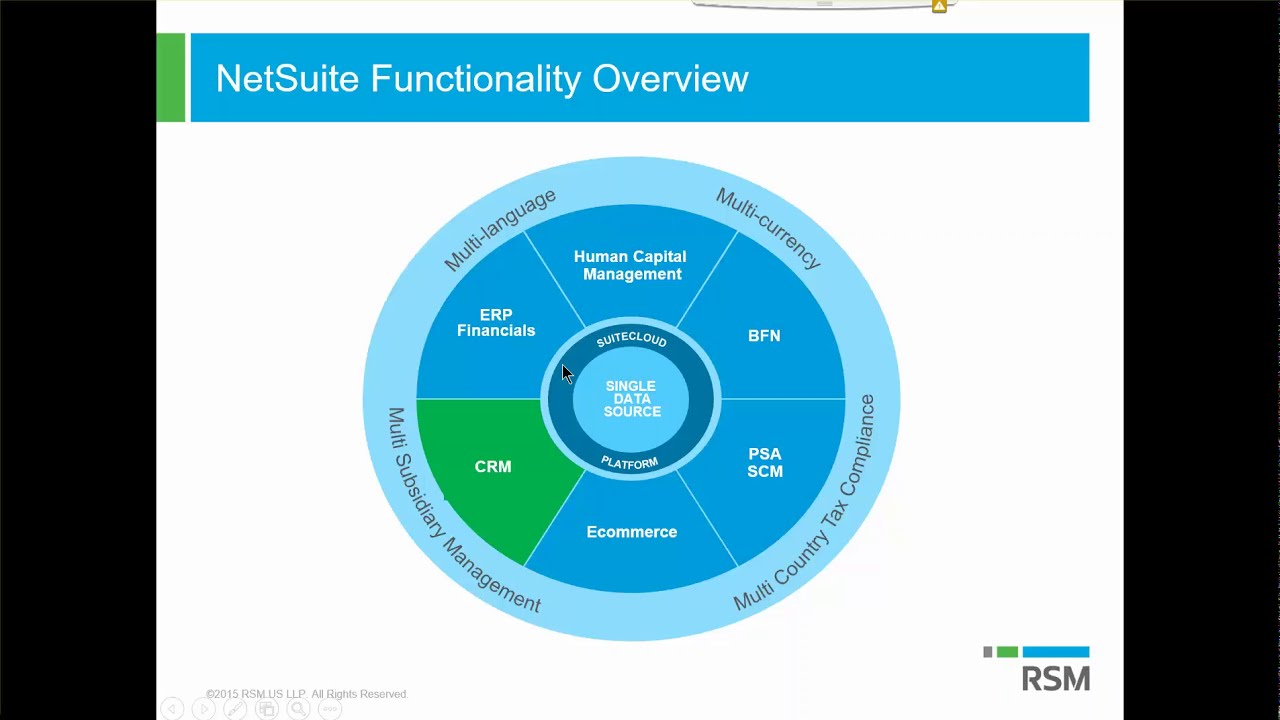Open the slideshow pen tools icon
The width and height of the screenshot is (1280, 720).
[x=235, y=709]
